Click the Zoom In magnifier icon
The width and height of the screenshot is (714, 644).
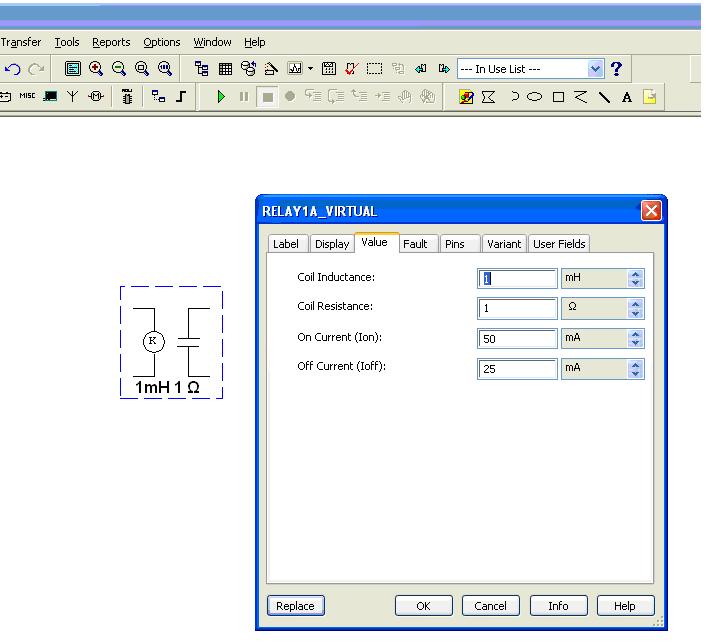[96, 69]
